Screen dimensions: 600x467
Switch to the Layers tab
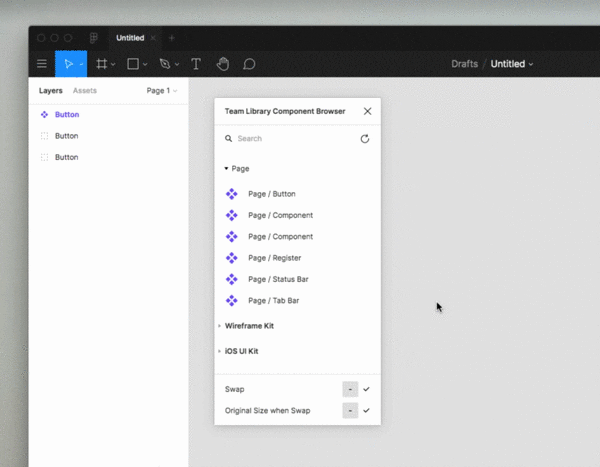(x=51, y=91)
